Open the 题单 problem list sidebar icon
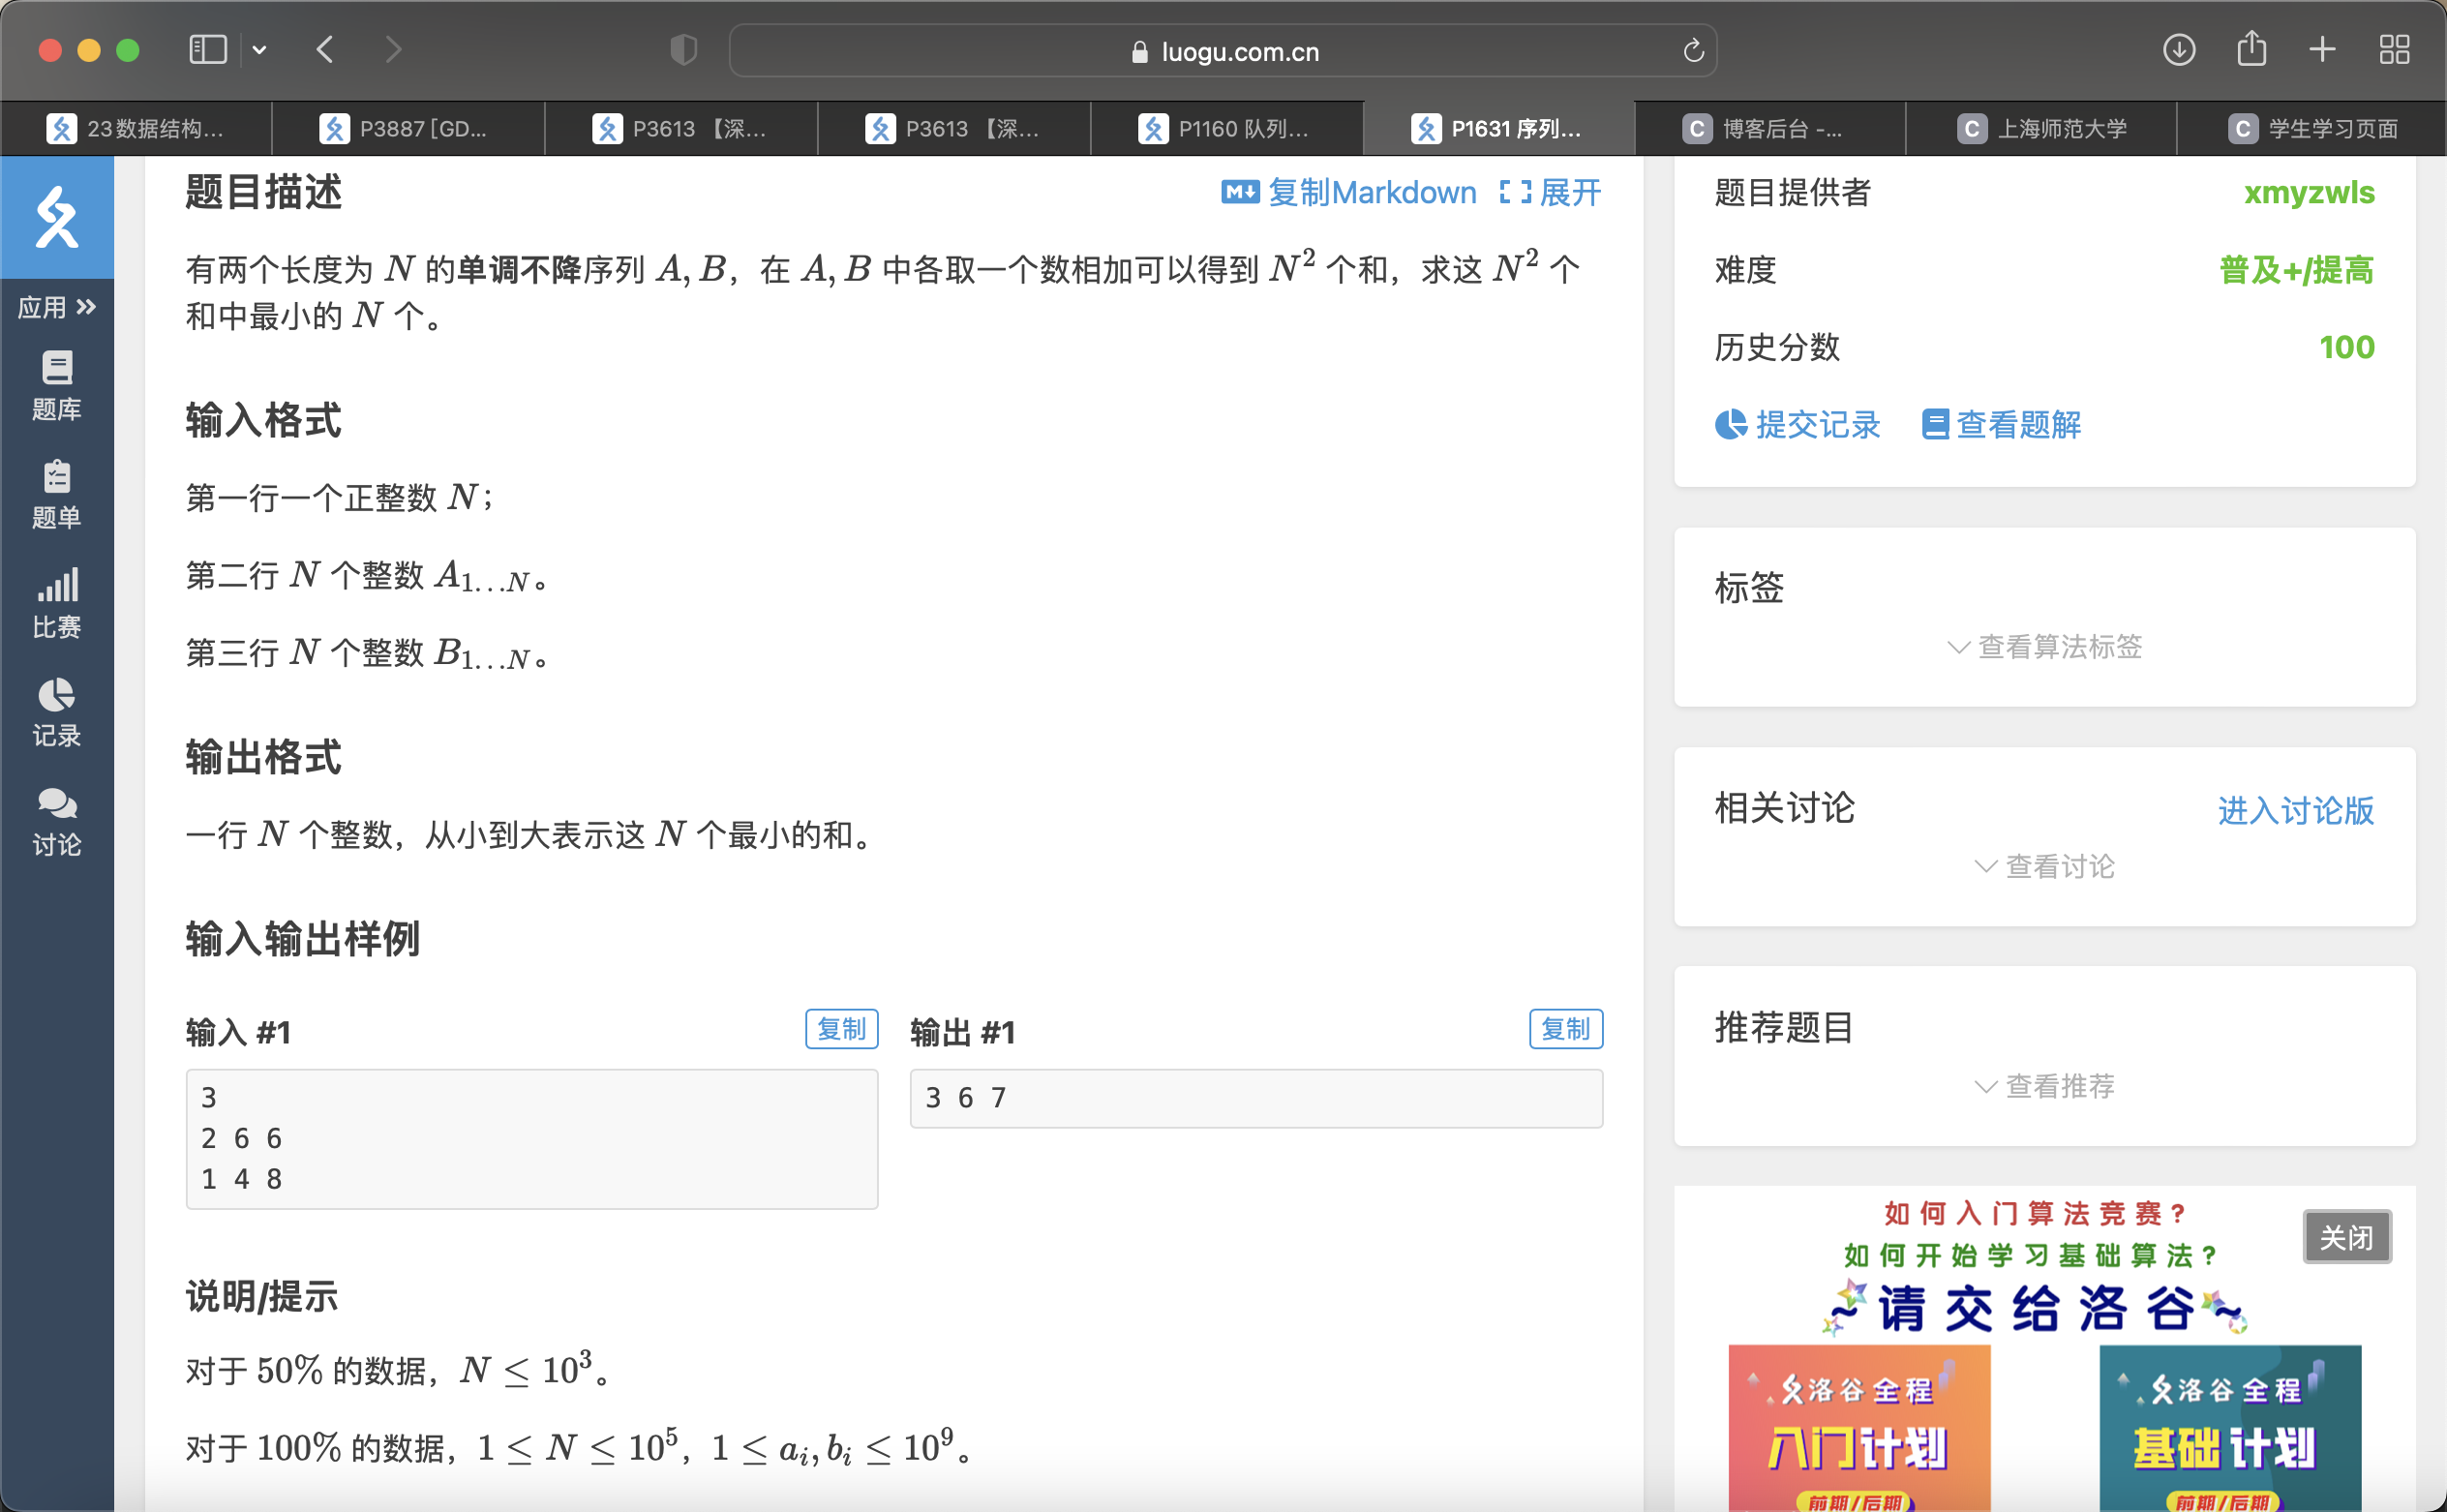 coord(56,494)
